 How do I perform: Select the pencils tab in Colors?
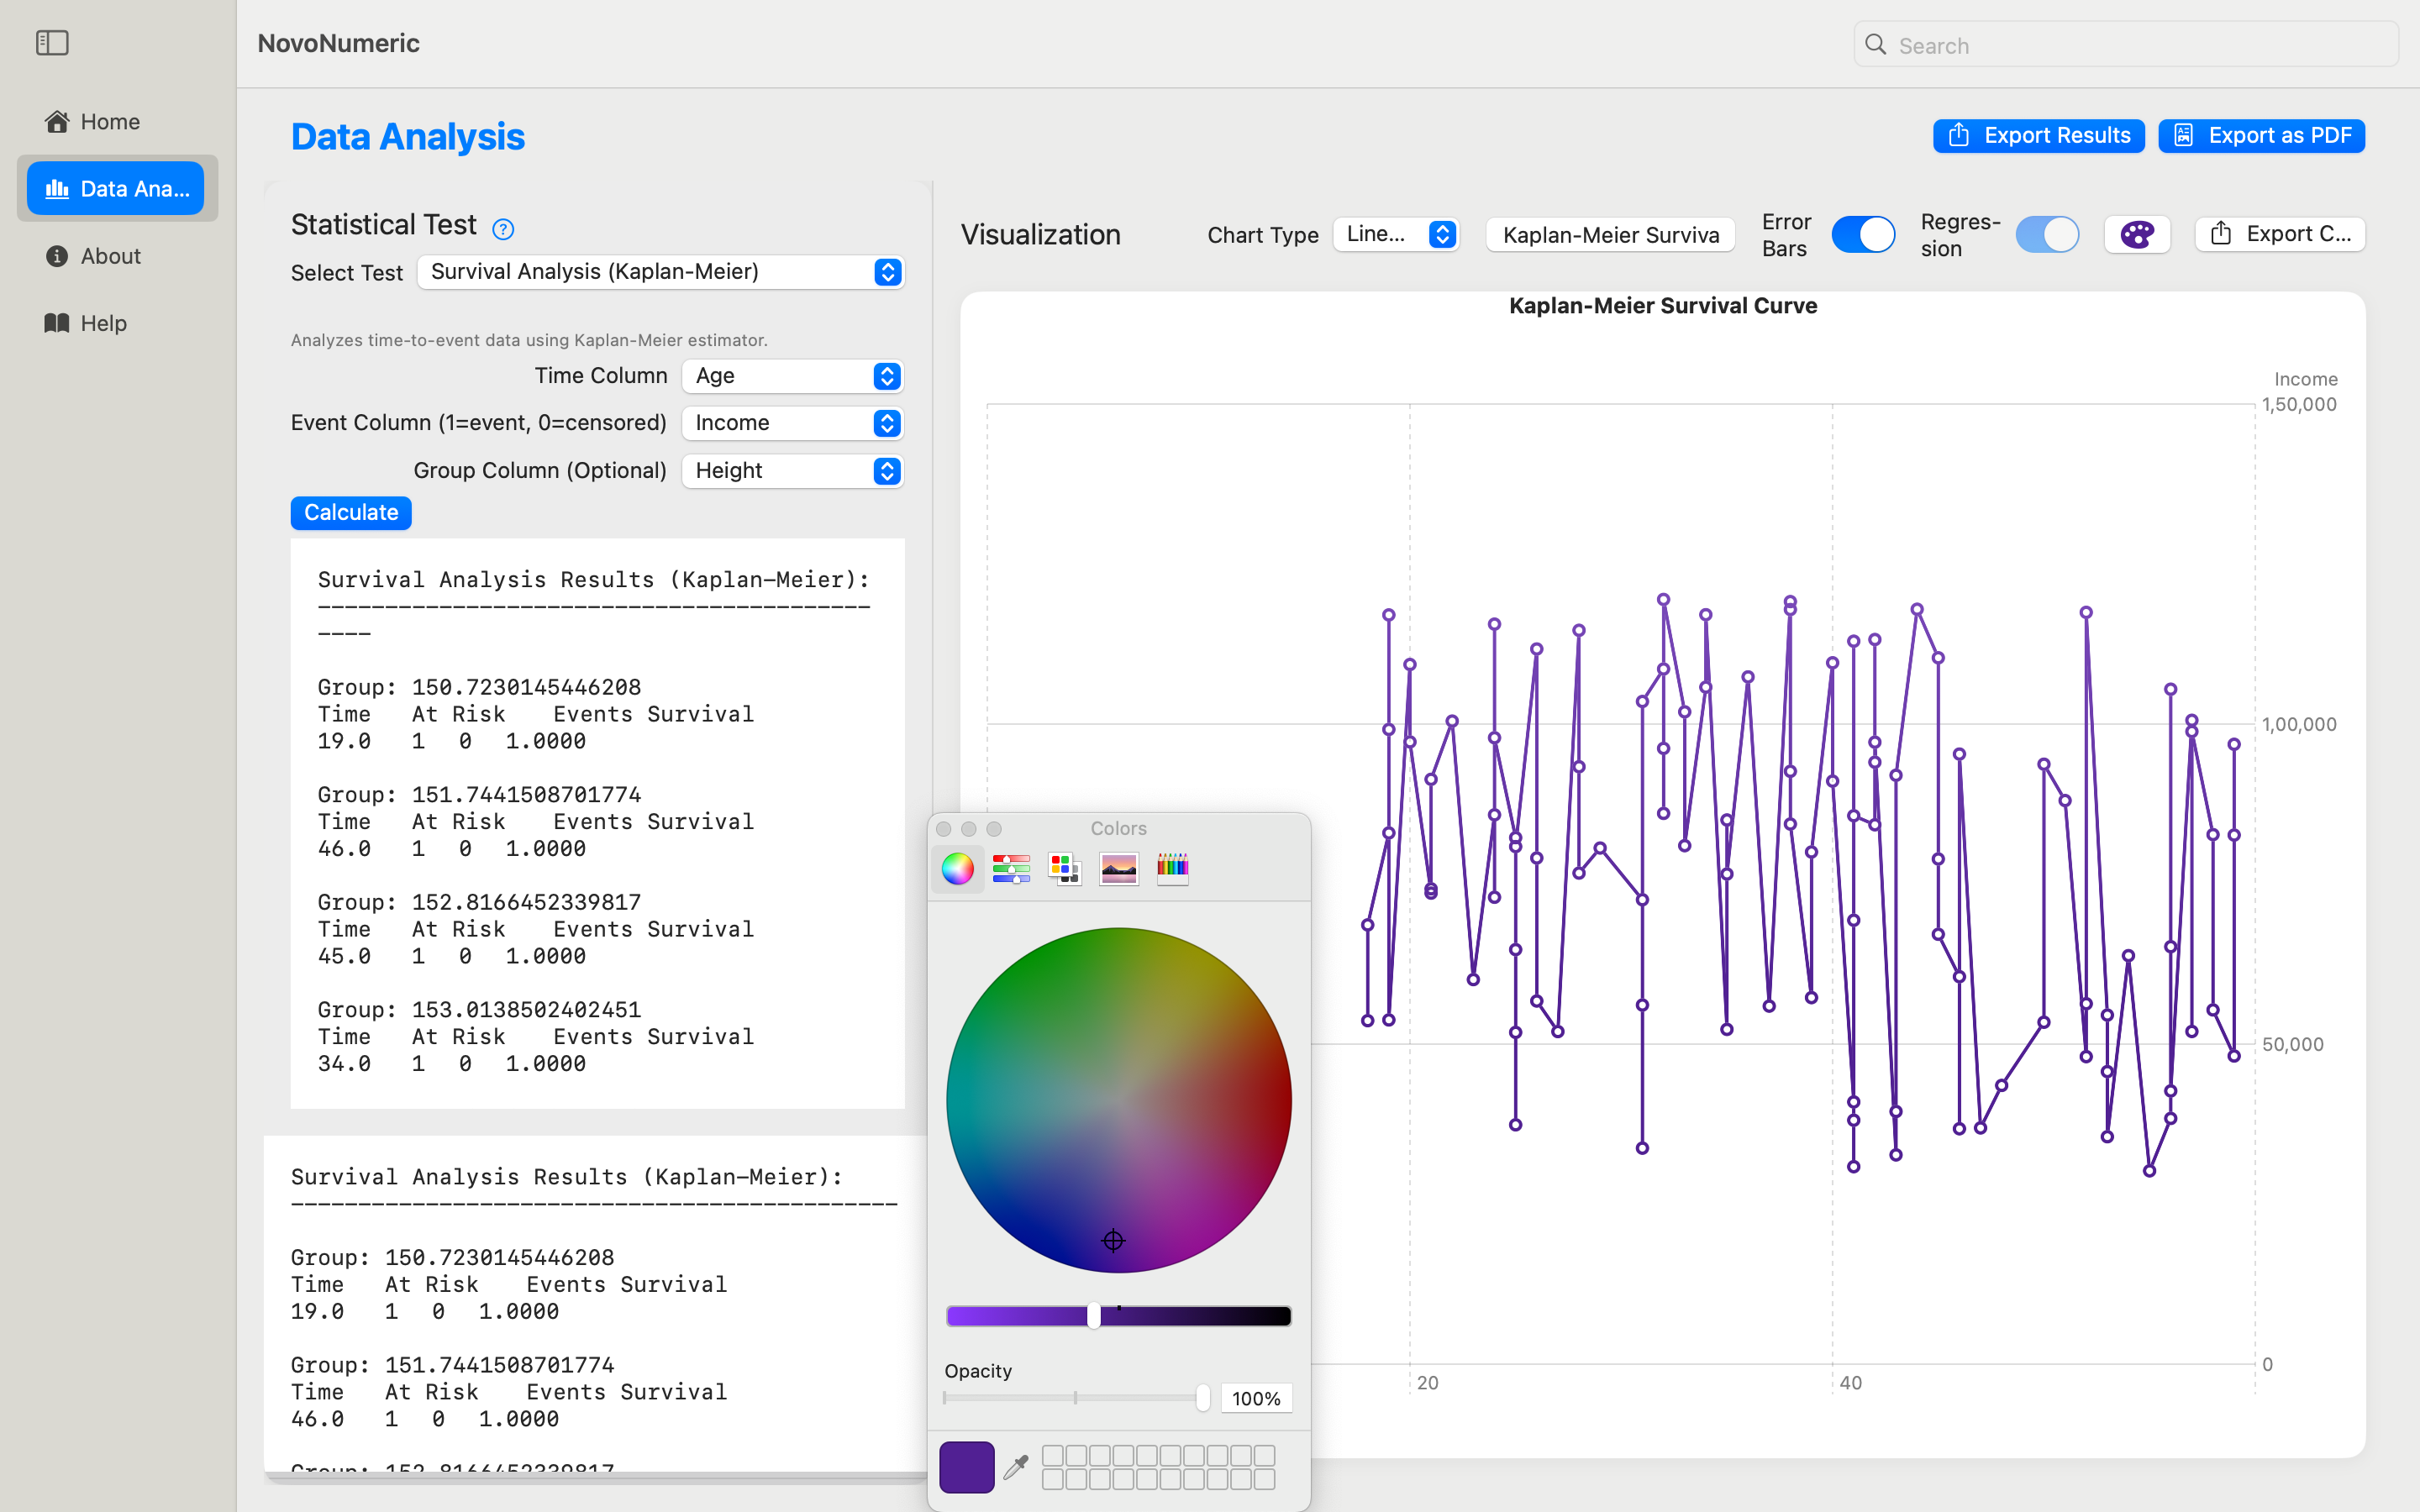click(x=1173, y=869)
